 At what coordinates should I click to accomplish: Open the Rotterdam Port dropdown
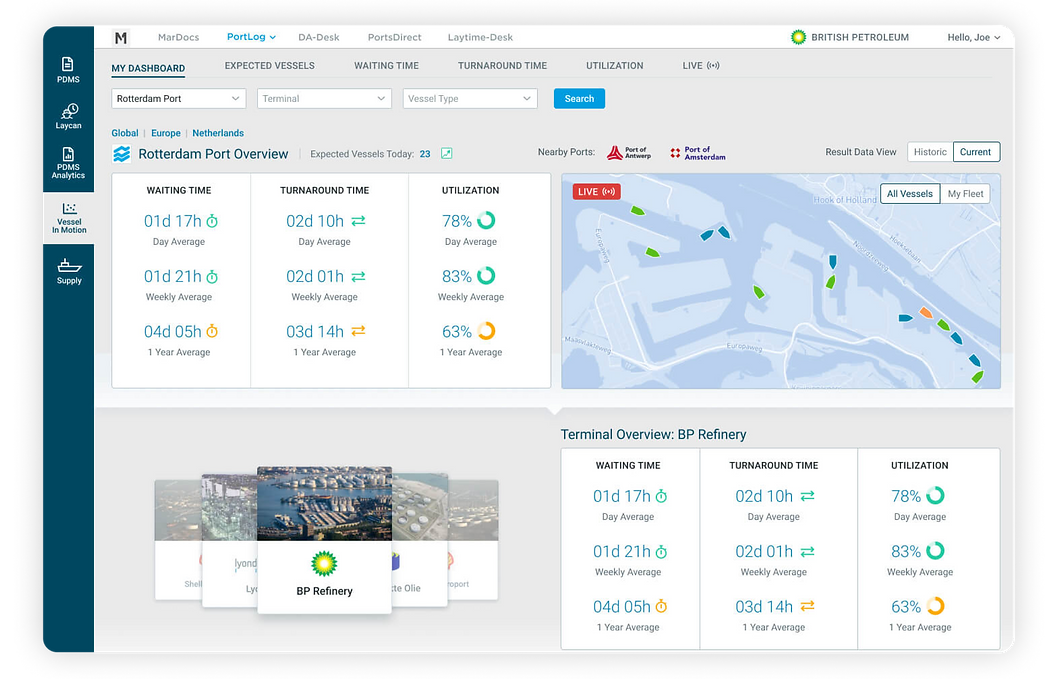(179, 99)
